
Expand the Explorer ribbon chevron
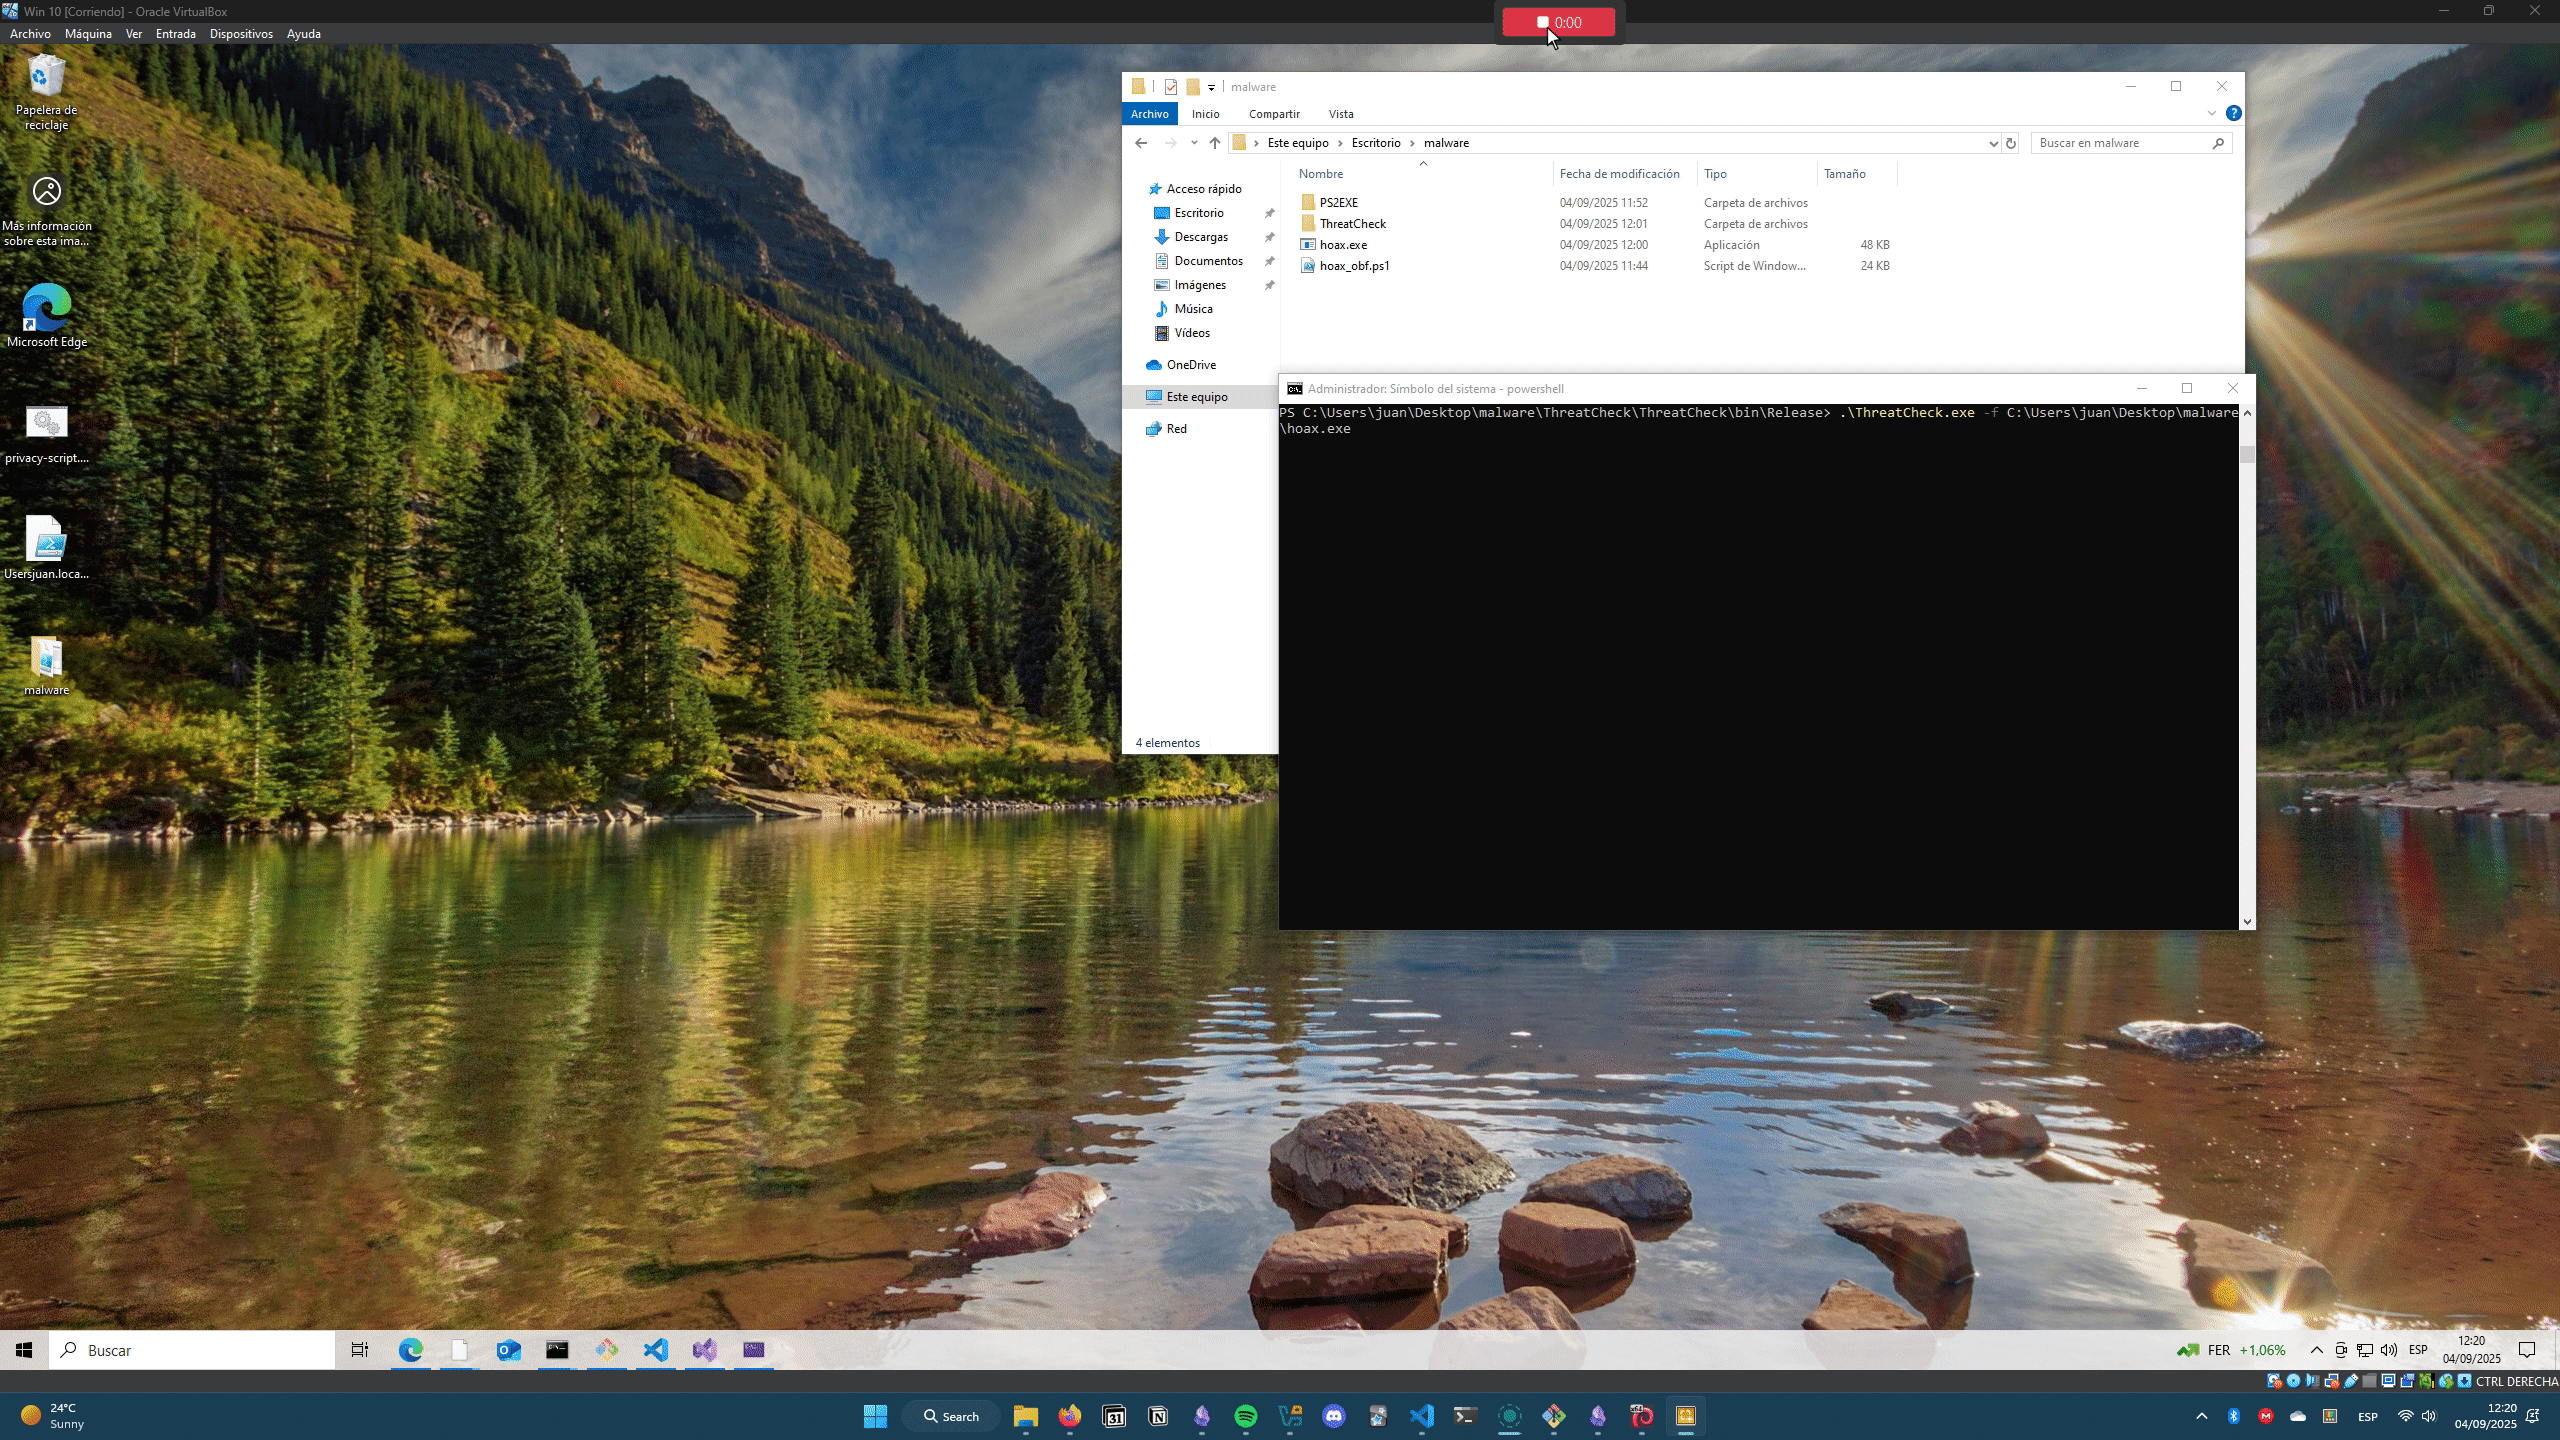tap(2211, 114)
